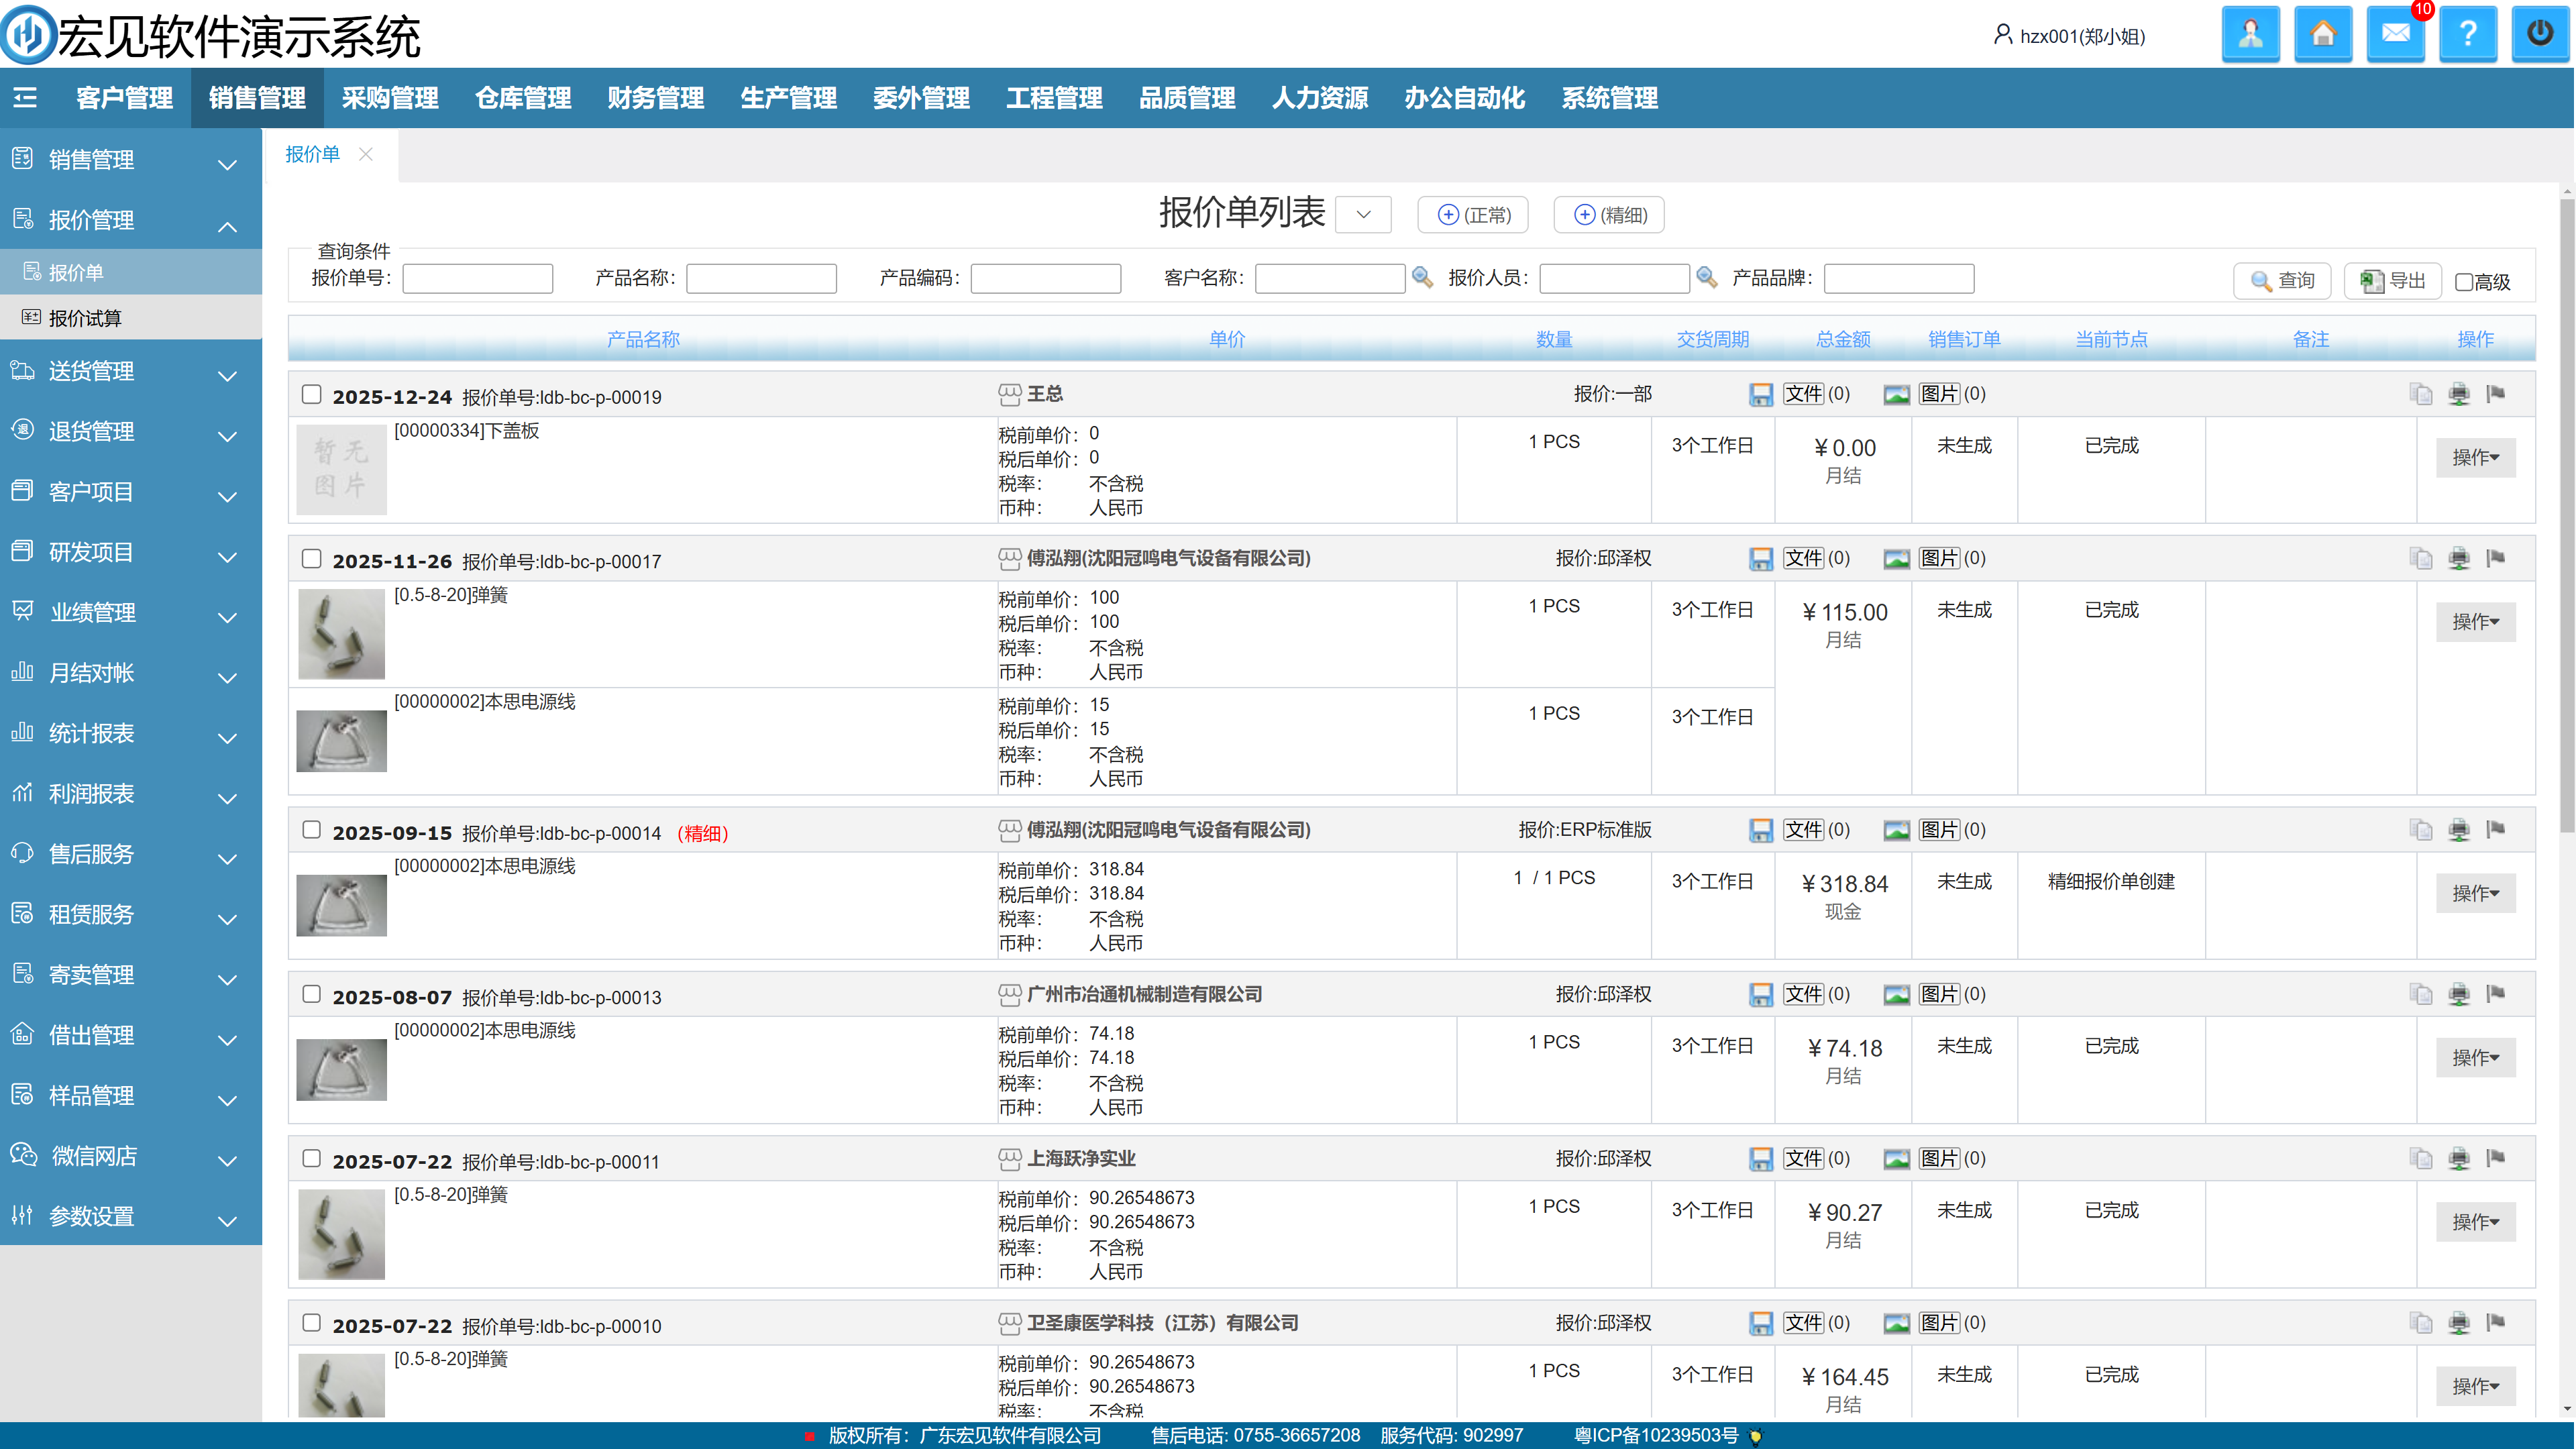Open dropdown next to 报价单列表 title
This screenshot has height=1449, width=2576.
[x=1363, y=215]
